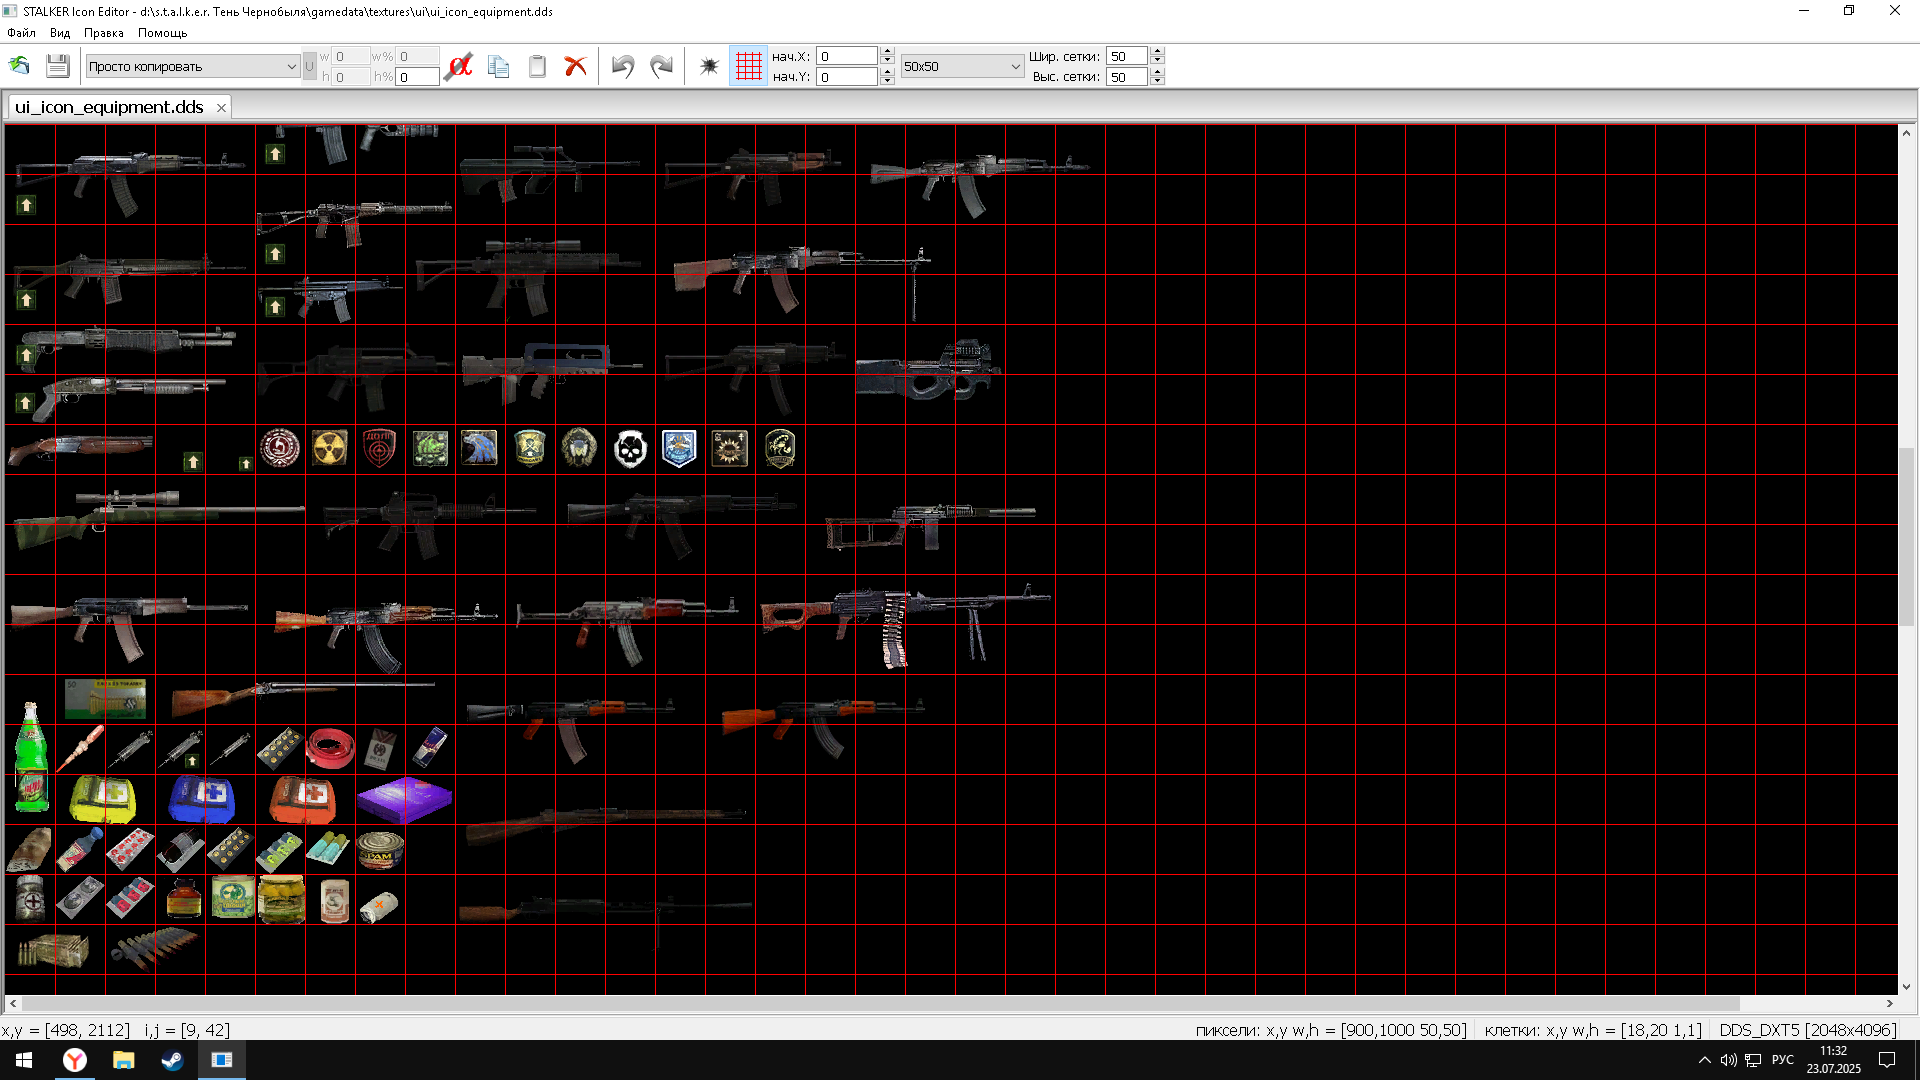1920x1080 pixels.
Task: Click the vertical scrollbar thumb
Action: click(1907, 537)
